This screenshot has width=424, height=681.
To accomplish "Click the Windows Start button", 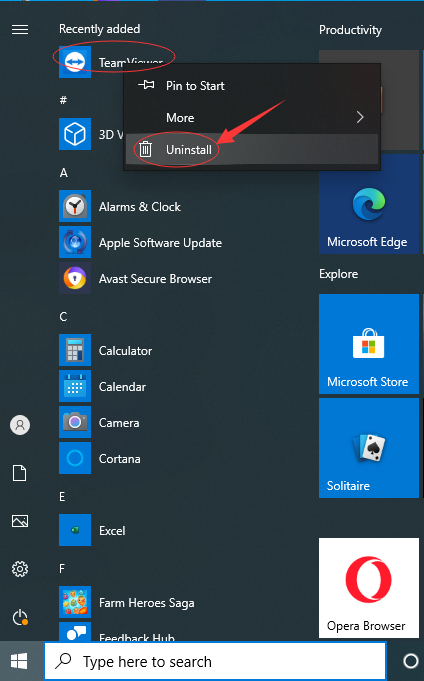I will 19,661.
